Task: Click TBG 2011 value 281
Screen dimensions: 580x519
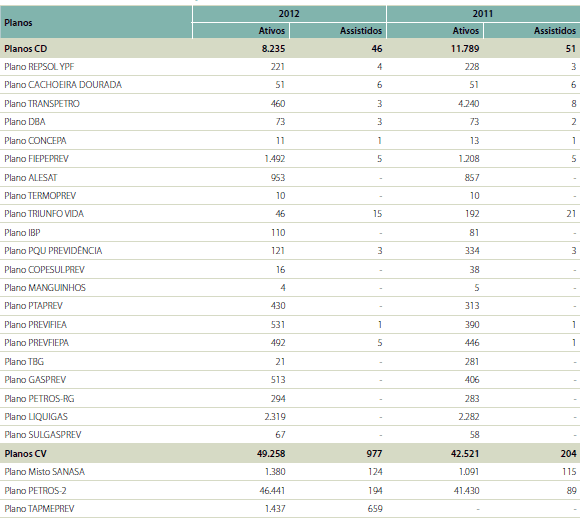Action: (x=472, y=362)
